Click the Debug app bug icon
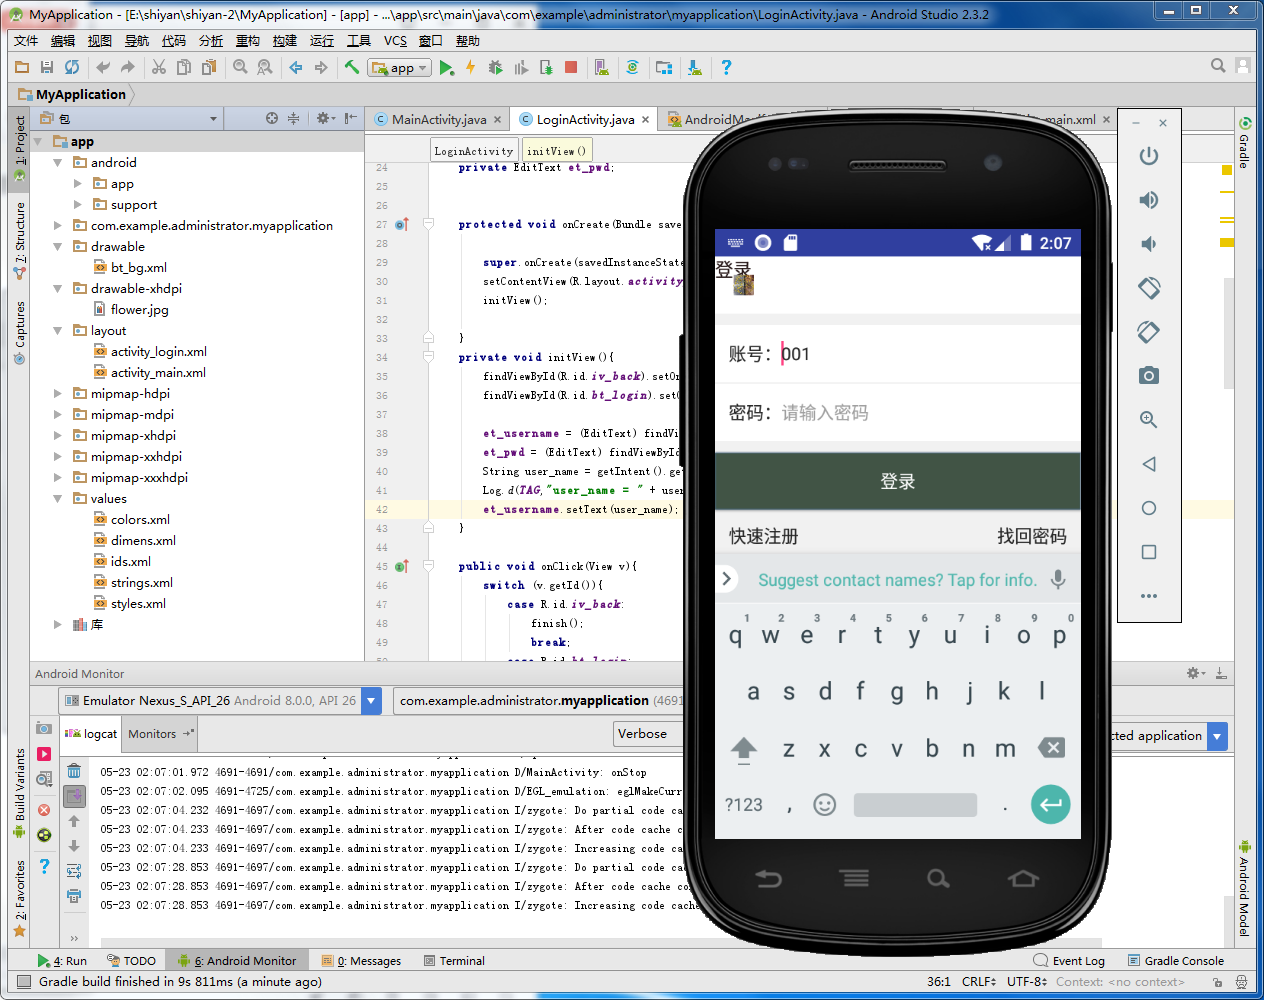Viewport: 1264px width, 1000px height. coord(495,67)
